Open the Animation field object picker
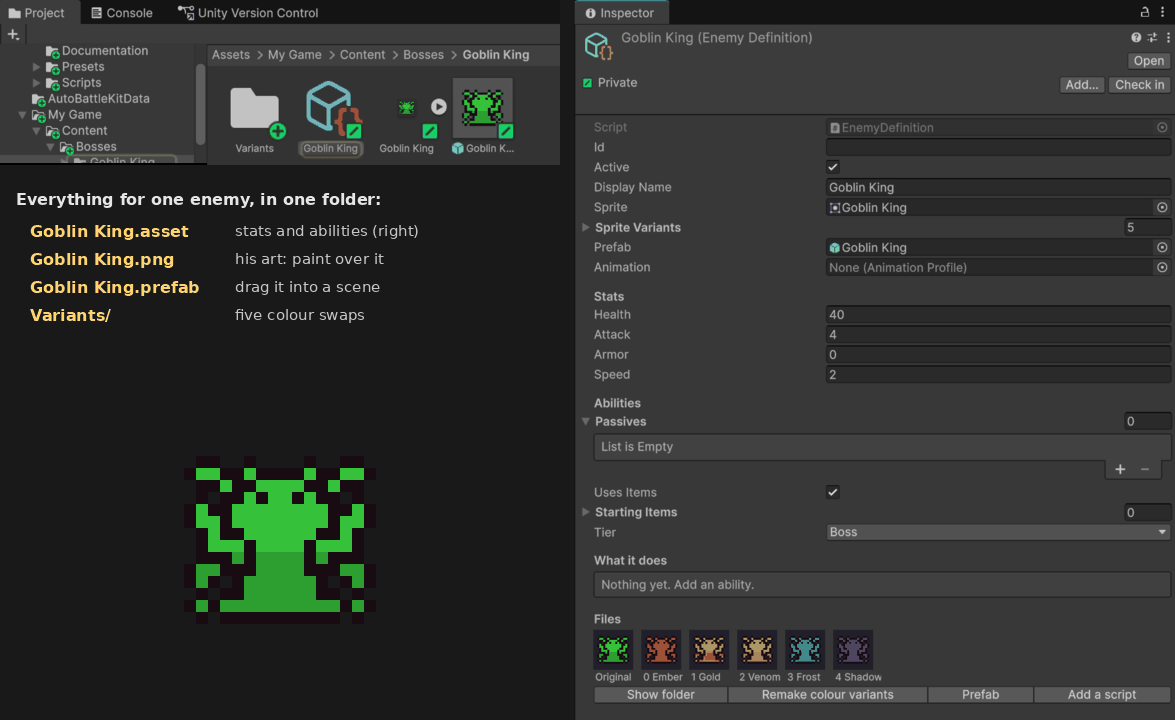The image size is (1175, 720). (1162, 267)
